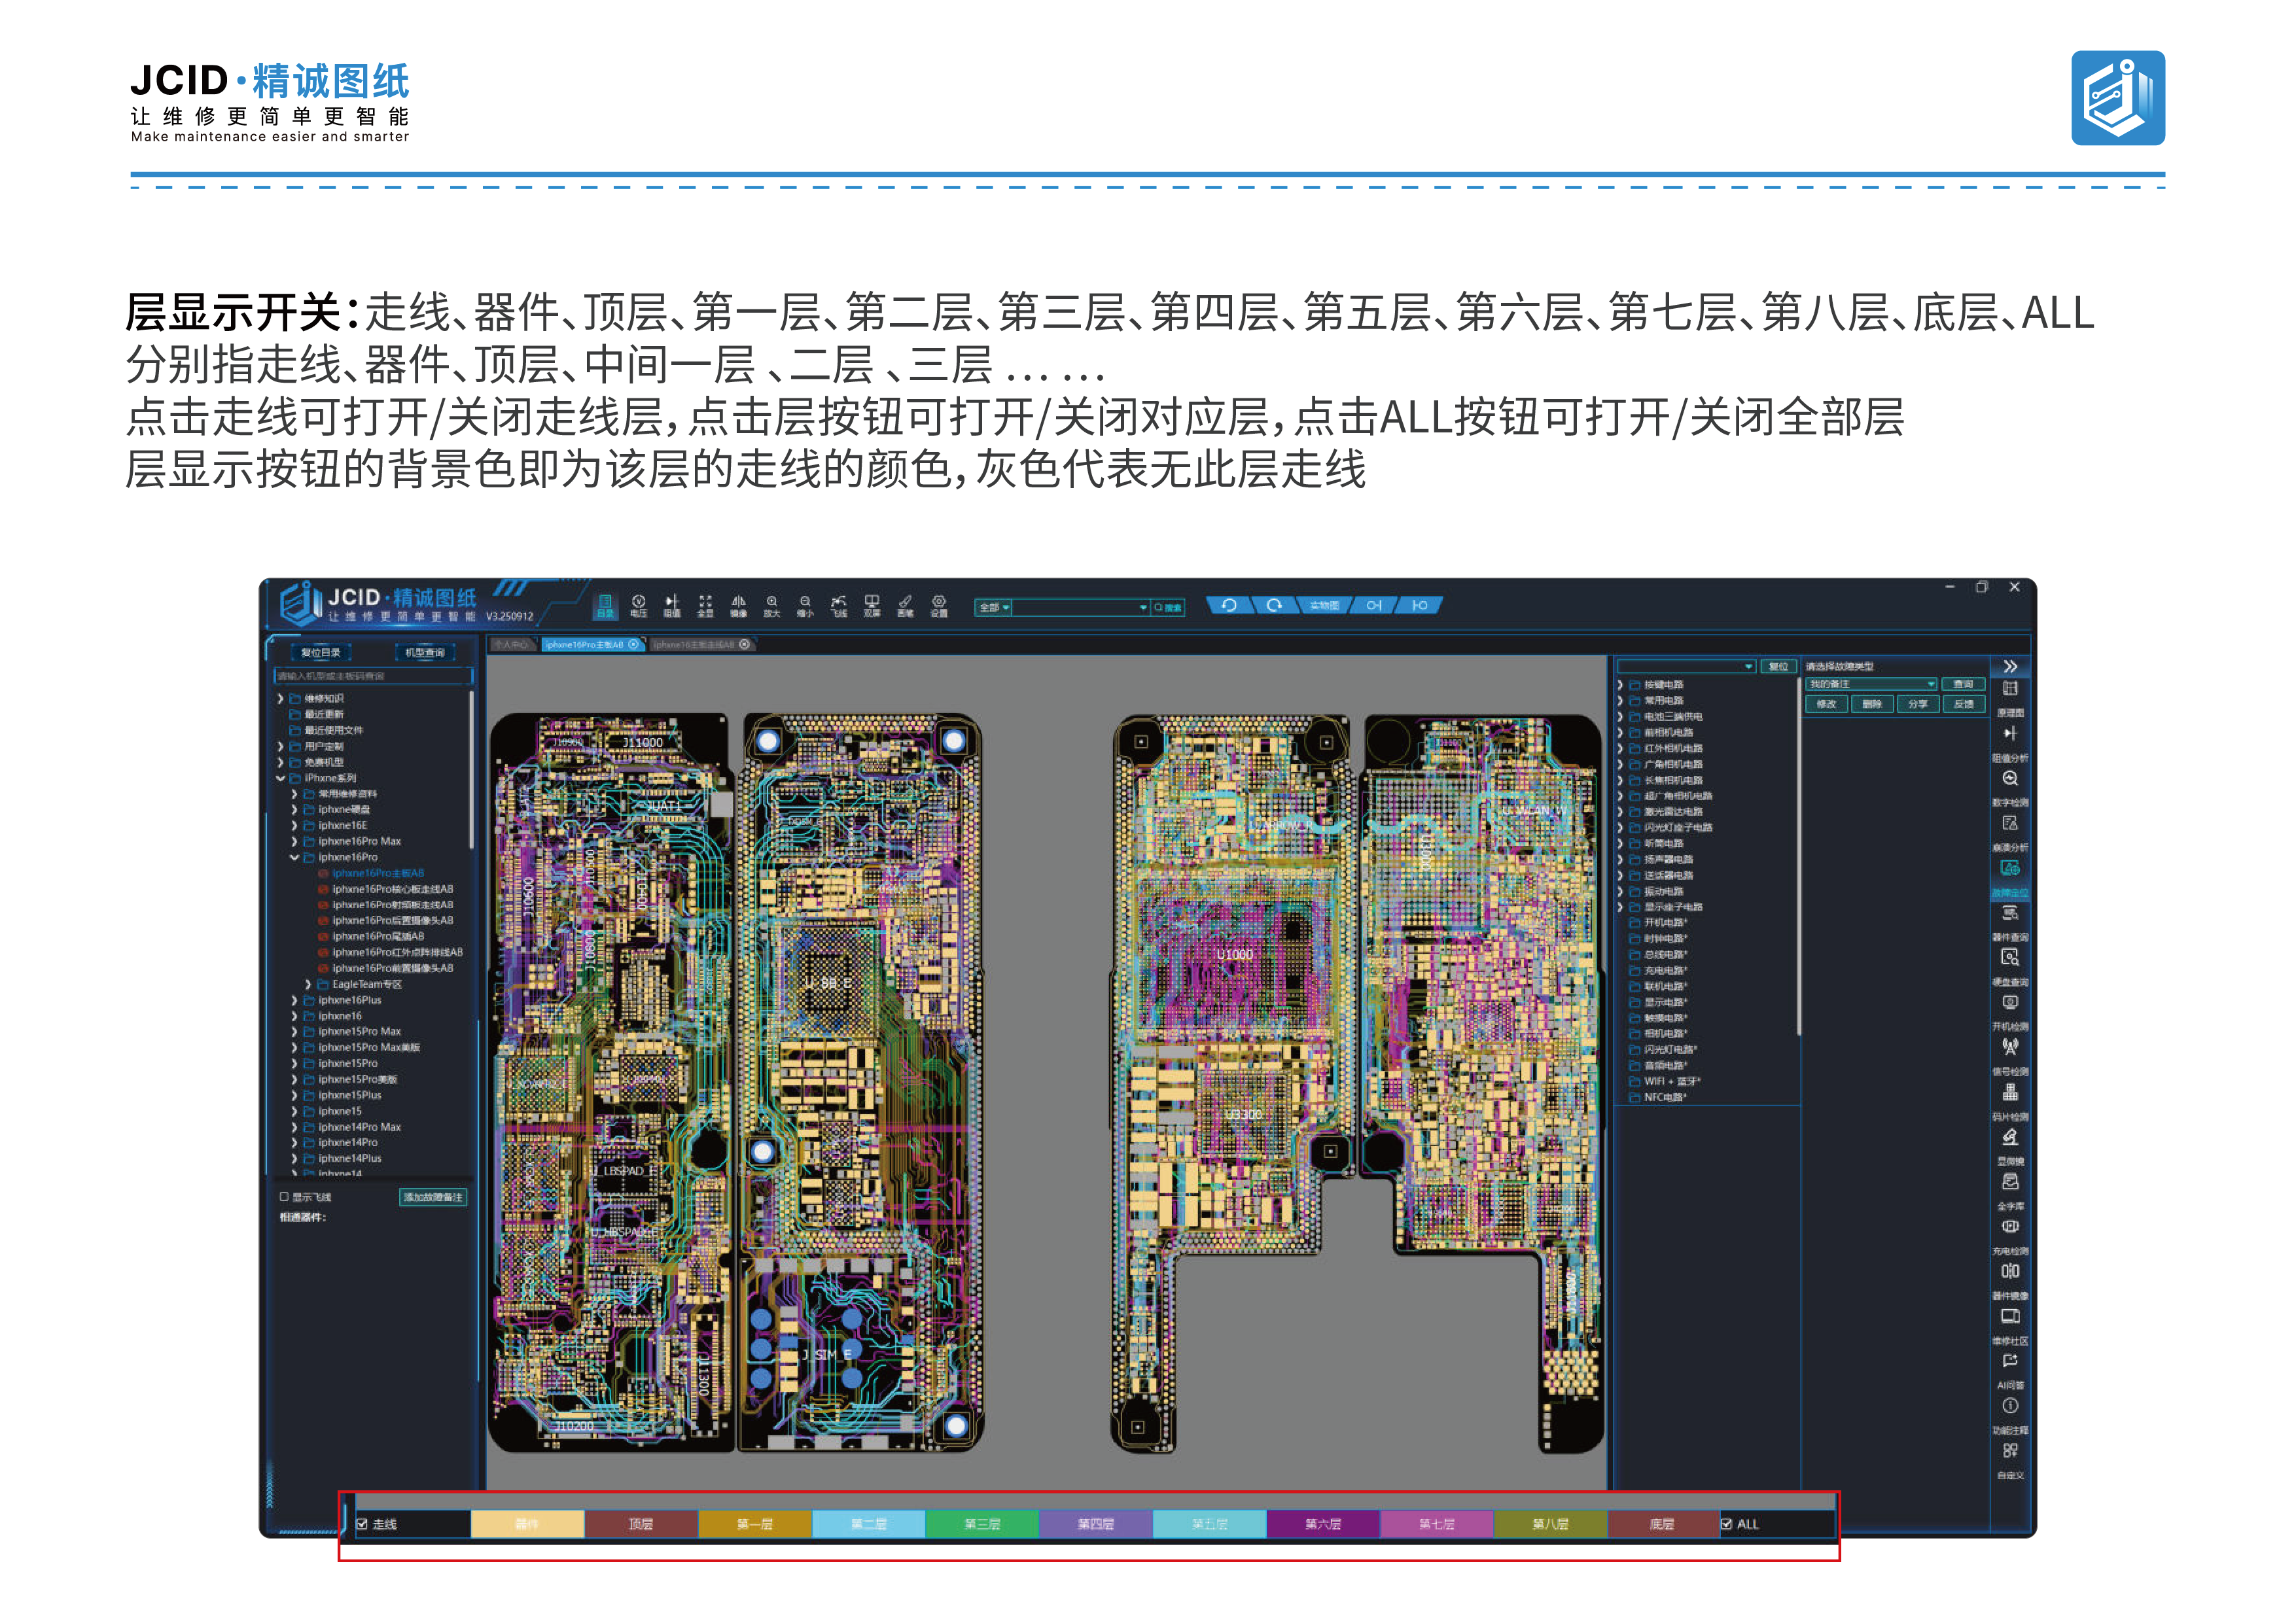The image size is (2296, 1623).
Task: Click the 缩小 zoom-out toolbar icon
Action: (x=805, y=605)
